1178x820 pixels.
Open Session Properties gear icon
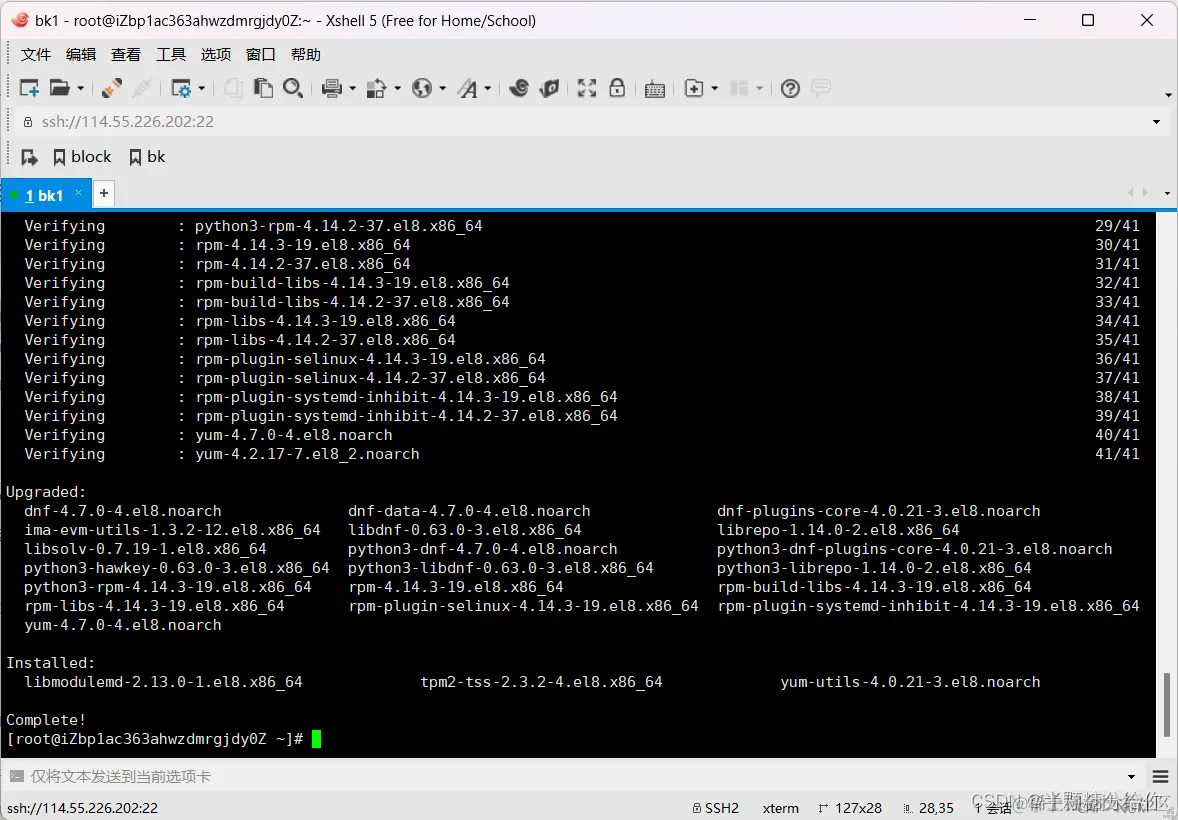[181, 89]
